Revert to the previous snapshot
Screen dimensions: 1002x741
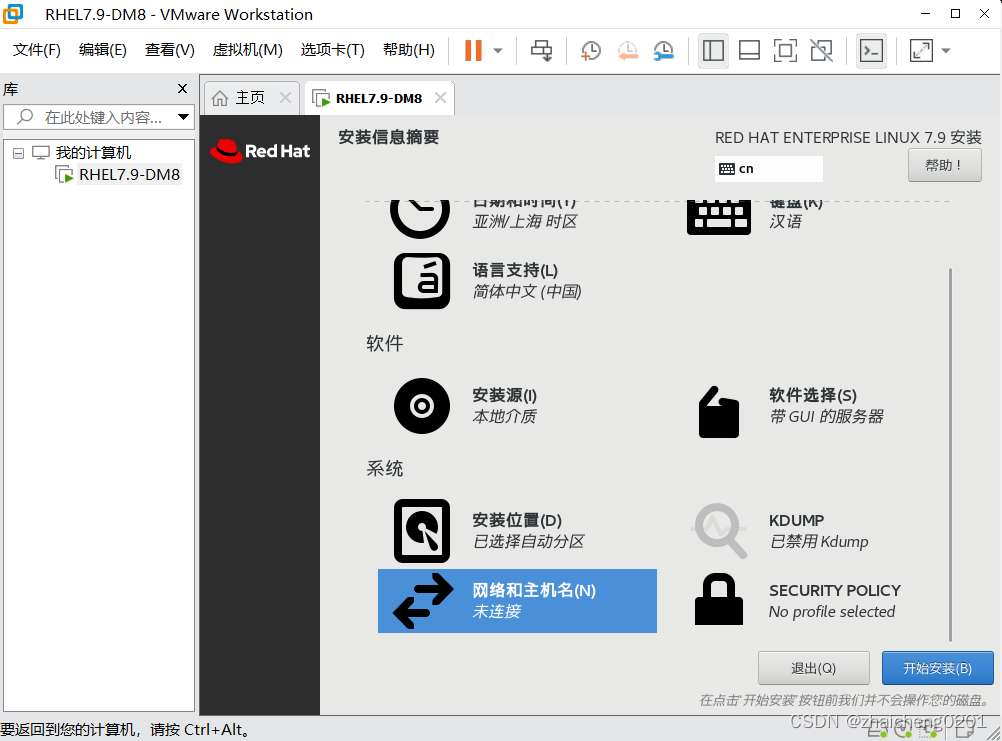(628, 50)
